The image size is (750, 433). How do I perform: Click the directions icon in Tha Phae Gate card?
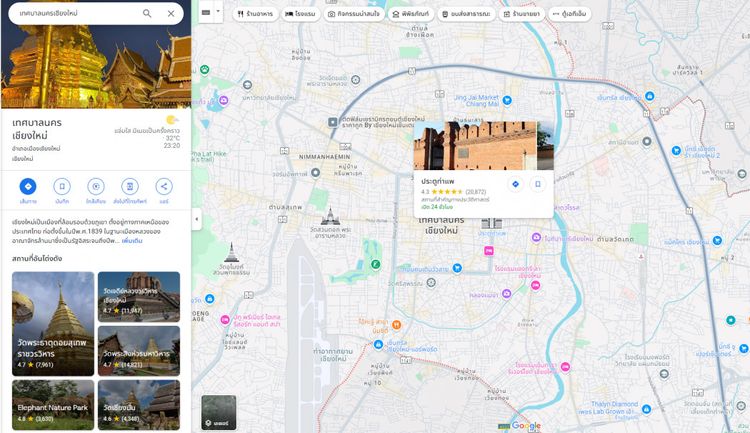515,184
